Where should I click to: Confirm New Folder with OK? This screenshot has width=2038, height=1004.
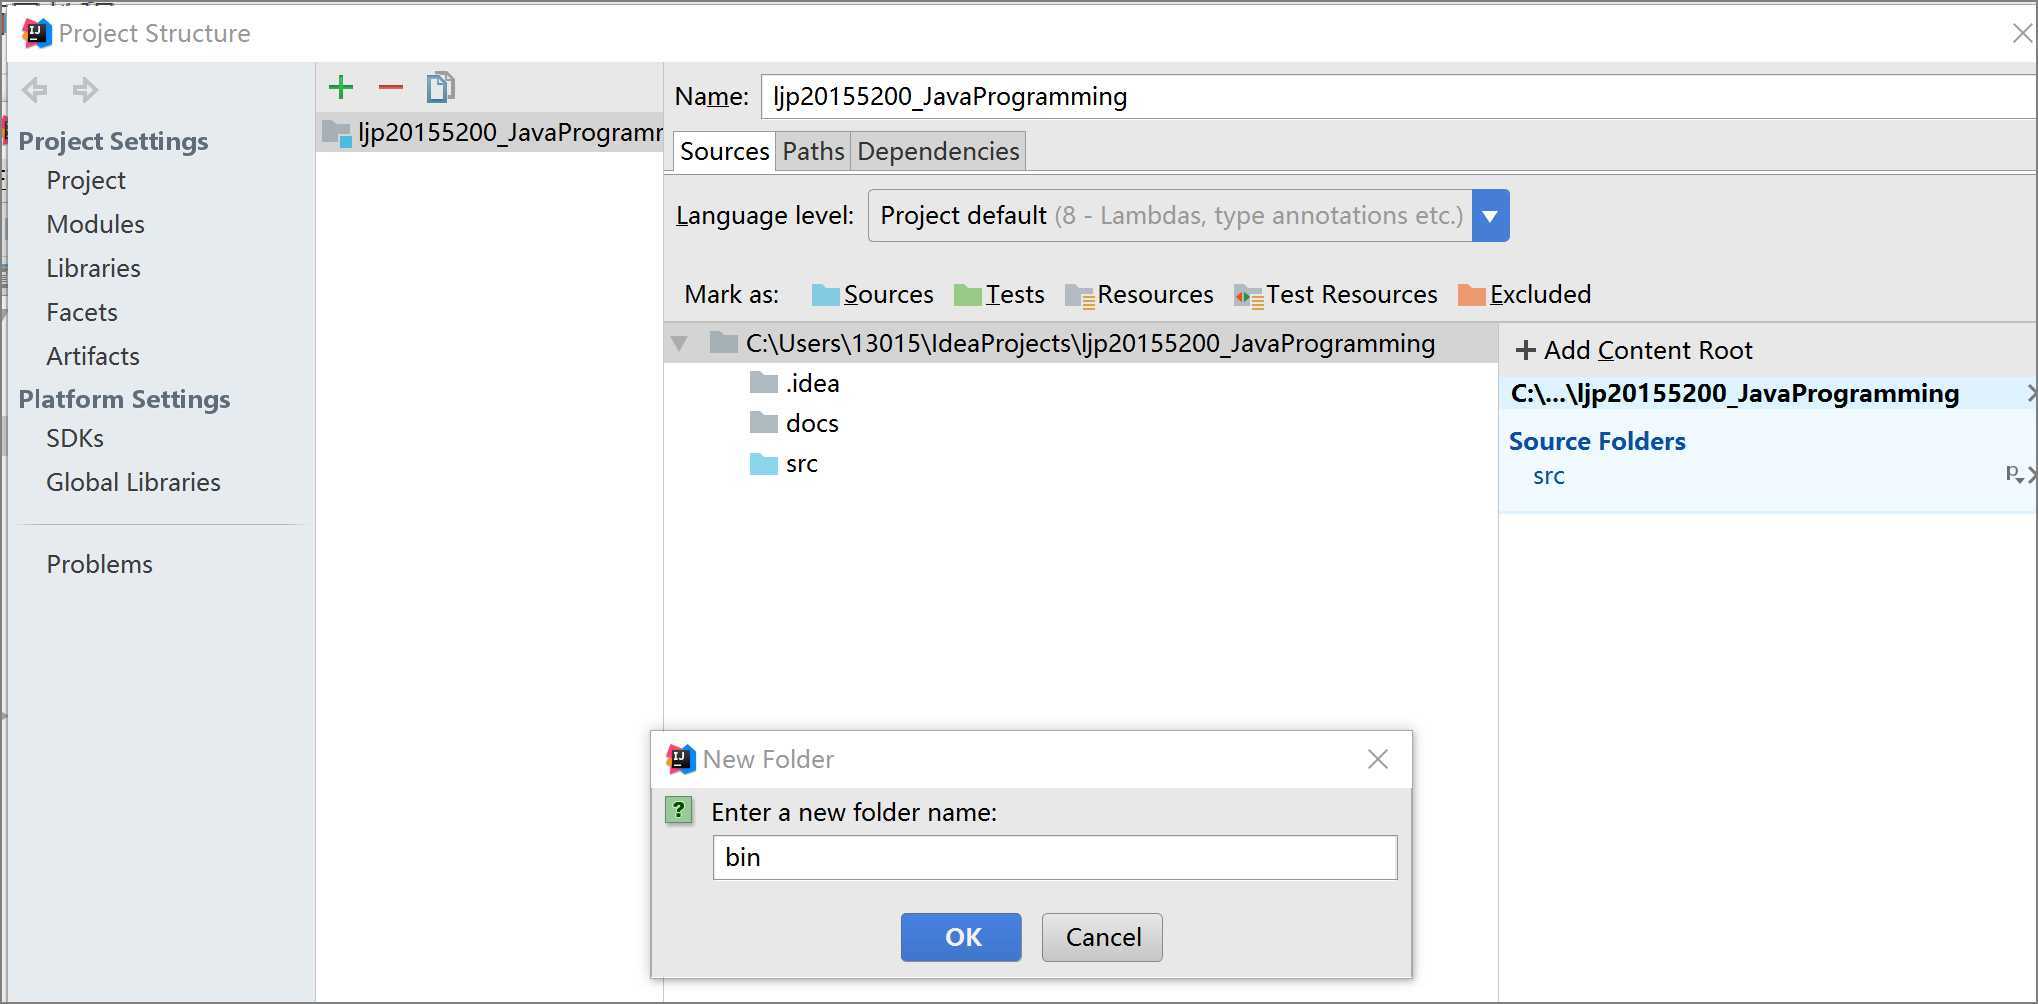click(x=961, y=937)
